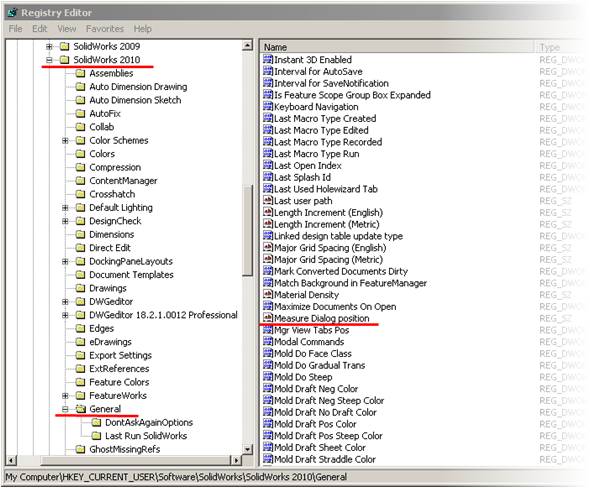Viewport: 590px width, 488px height.
Task: Click the Crosshatch folder icon
Action: click(x=80, y=194)
